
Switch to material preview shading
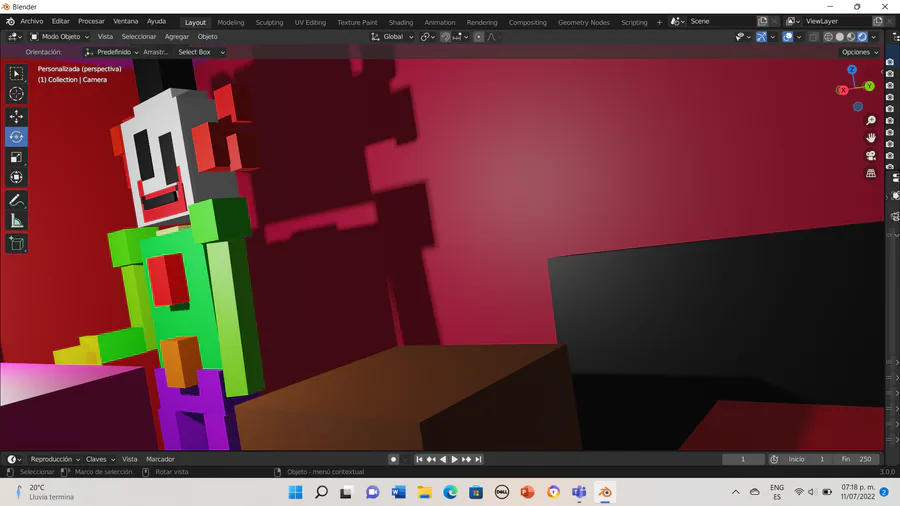[x=851, y=37]
